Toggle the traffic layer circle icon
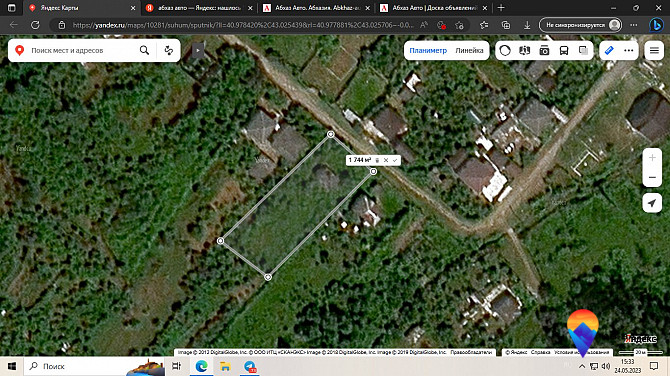This screenshot has height=376, width=670. 505,50
